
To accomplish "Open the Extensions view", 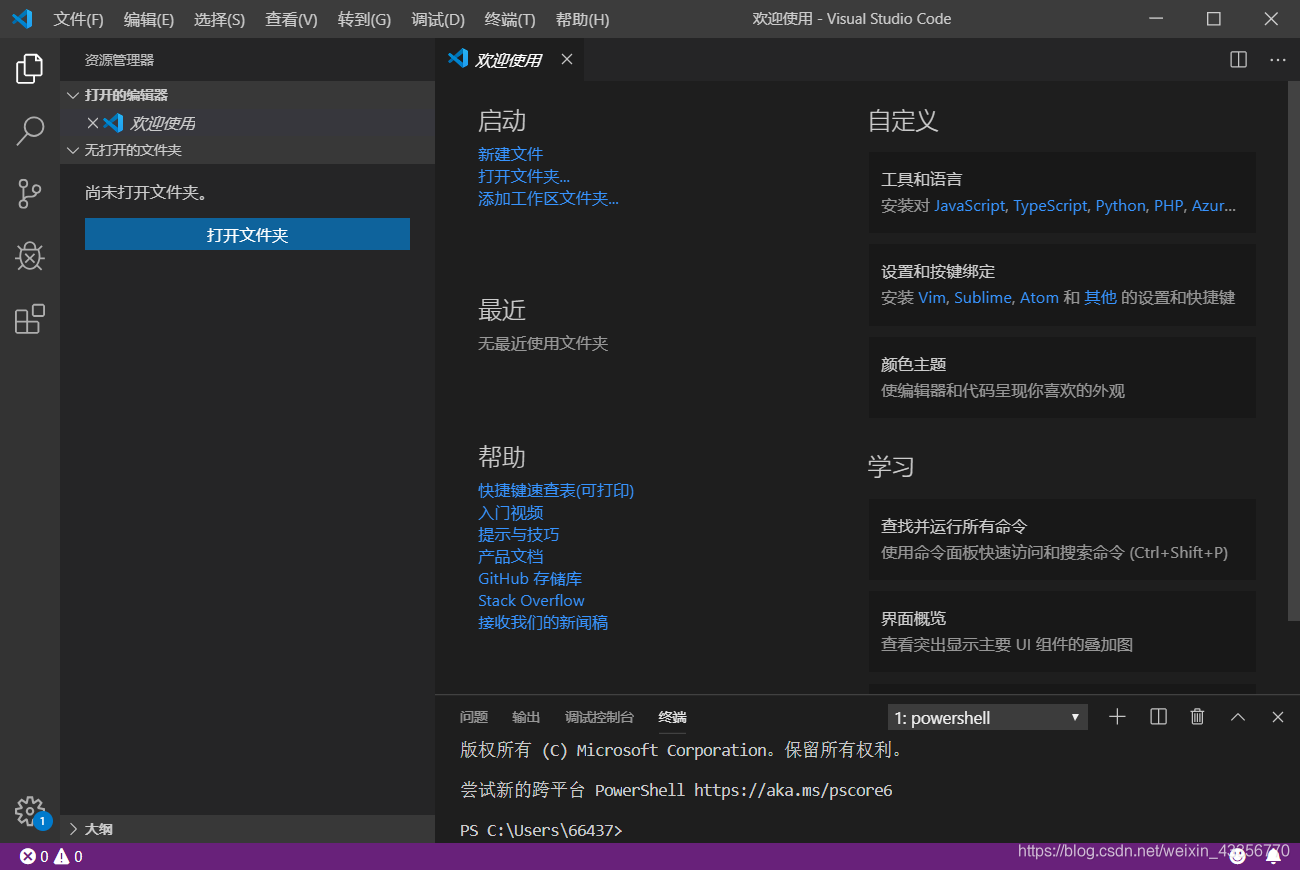I will pyautogui.click(x=30, y=319).
